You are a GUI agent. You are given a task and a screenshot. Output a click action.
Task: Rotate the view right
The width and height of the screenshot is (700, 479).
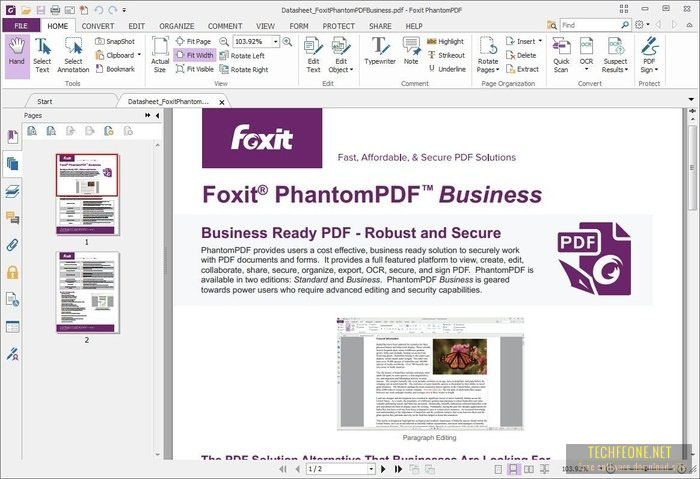(x=244, y=70)
